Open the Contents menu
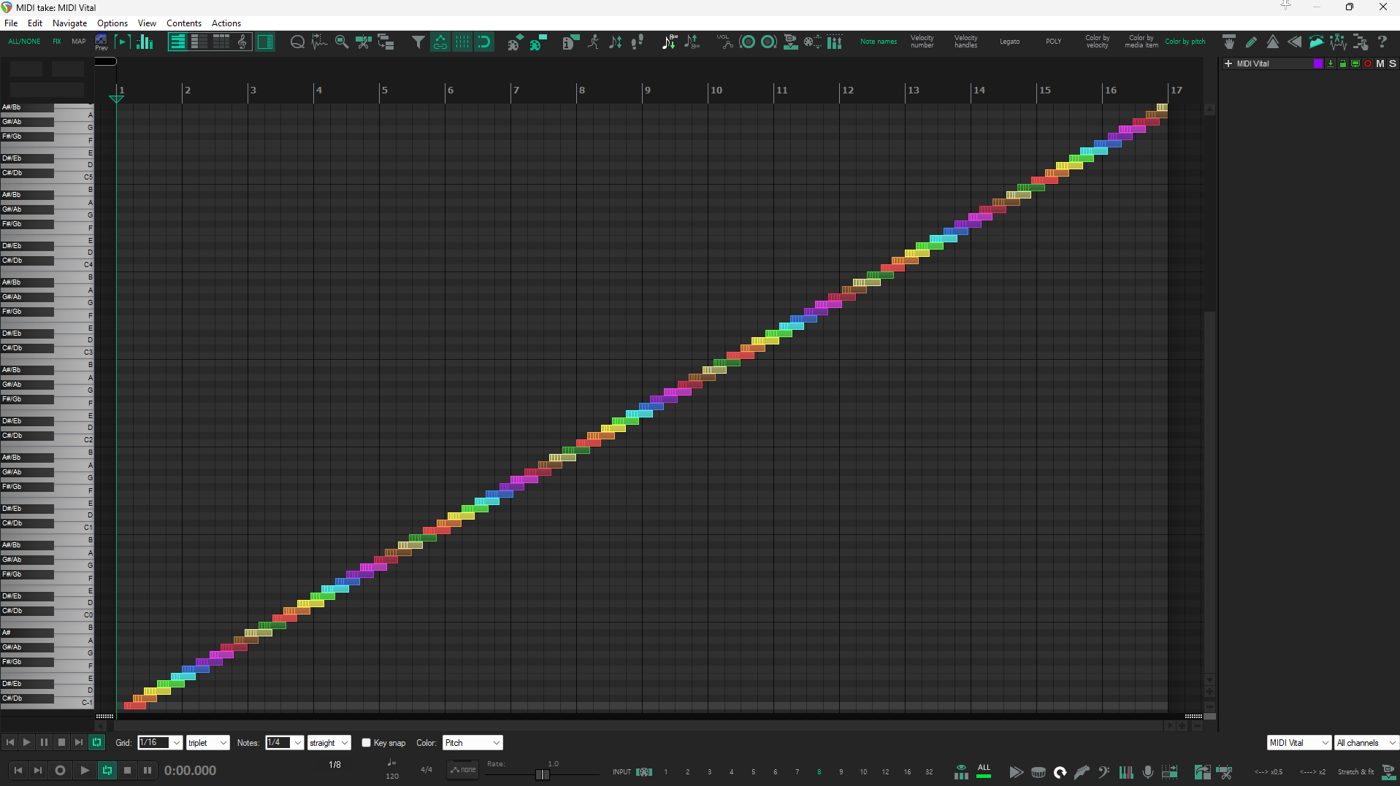This screenshot has height=786, width=1400. click(184, 23)
